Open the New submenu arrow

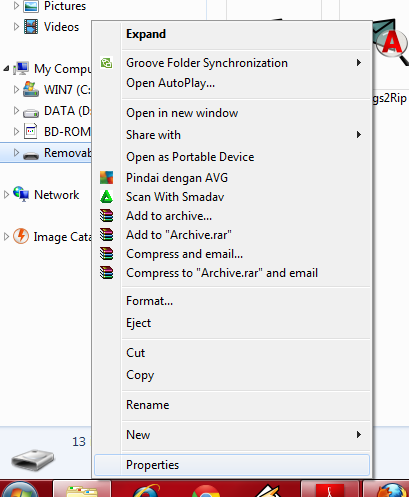(359, 434)
